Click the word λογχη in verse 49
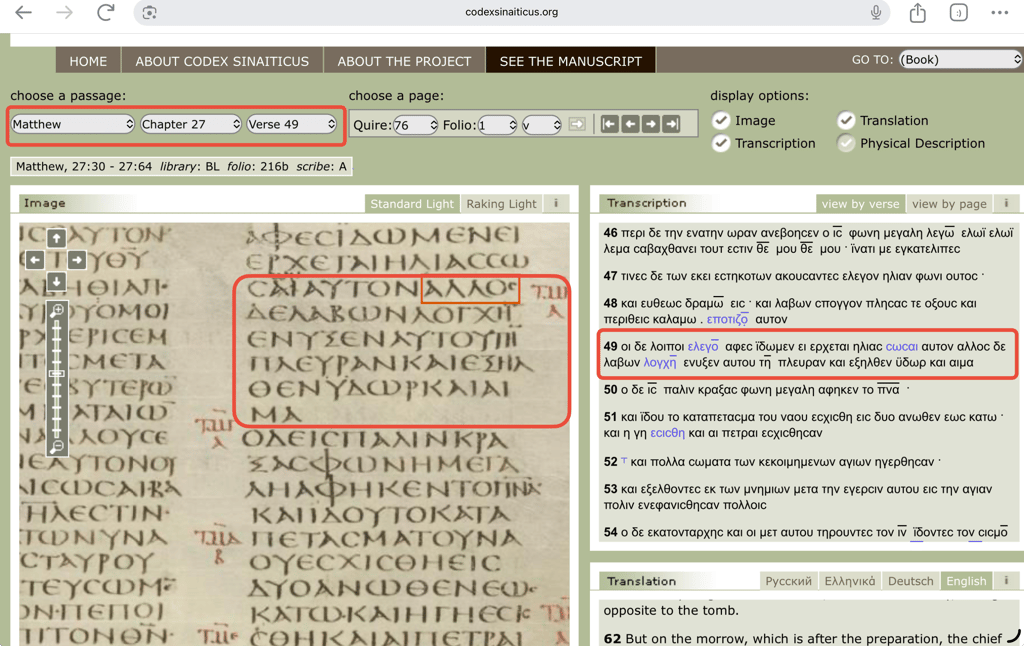1024x646 pixels. [x=660, y=363]
